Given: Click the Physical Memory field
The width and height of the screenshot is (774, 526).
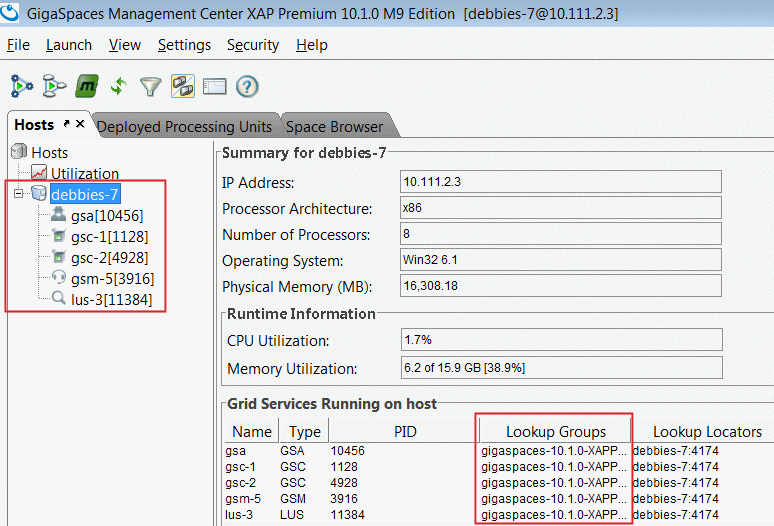Looking at the screenshot, I should (x=561, y=286).
